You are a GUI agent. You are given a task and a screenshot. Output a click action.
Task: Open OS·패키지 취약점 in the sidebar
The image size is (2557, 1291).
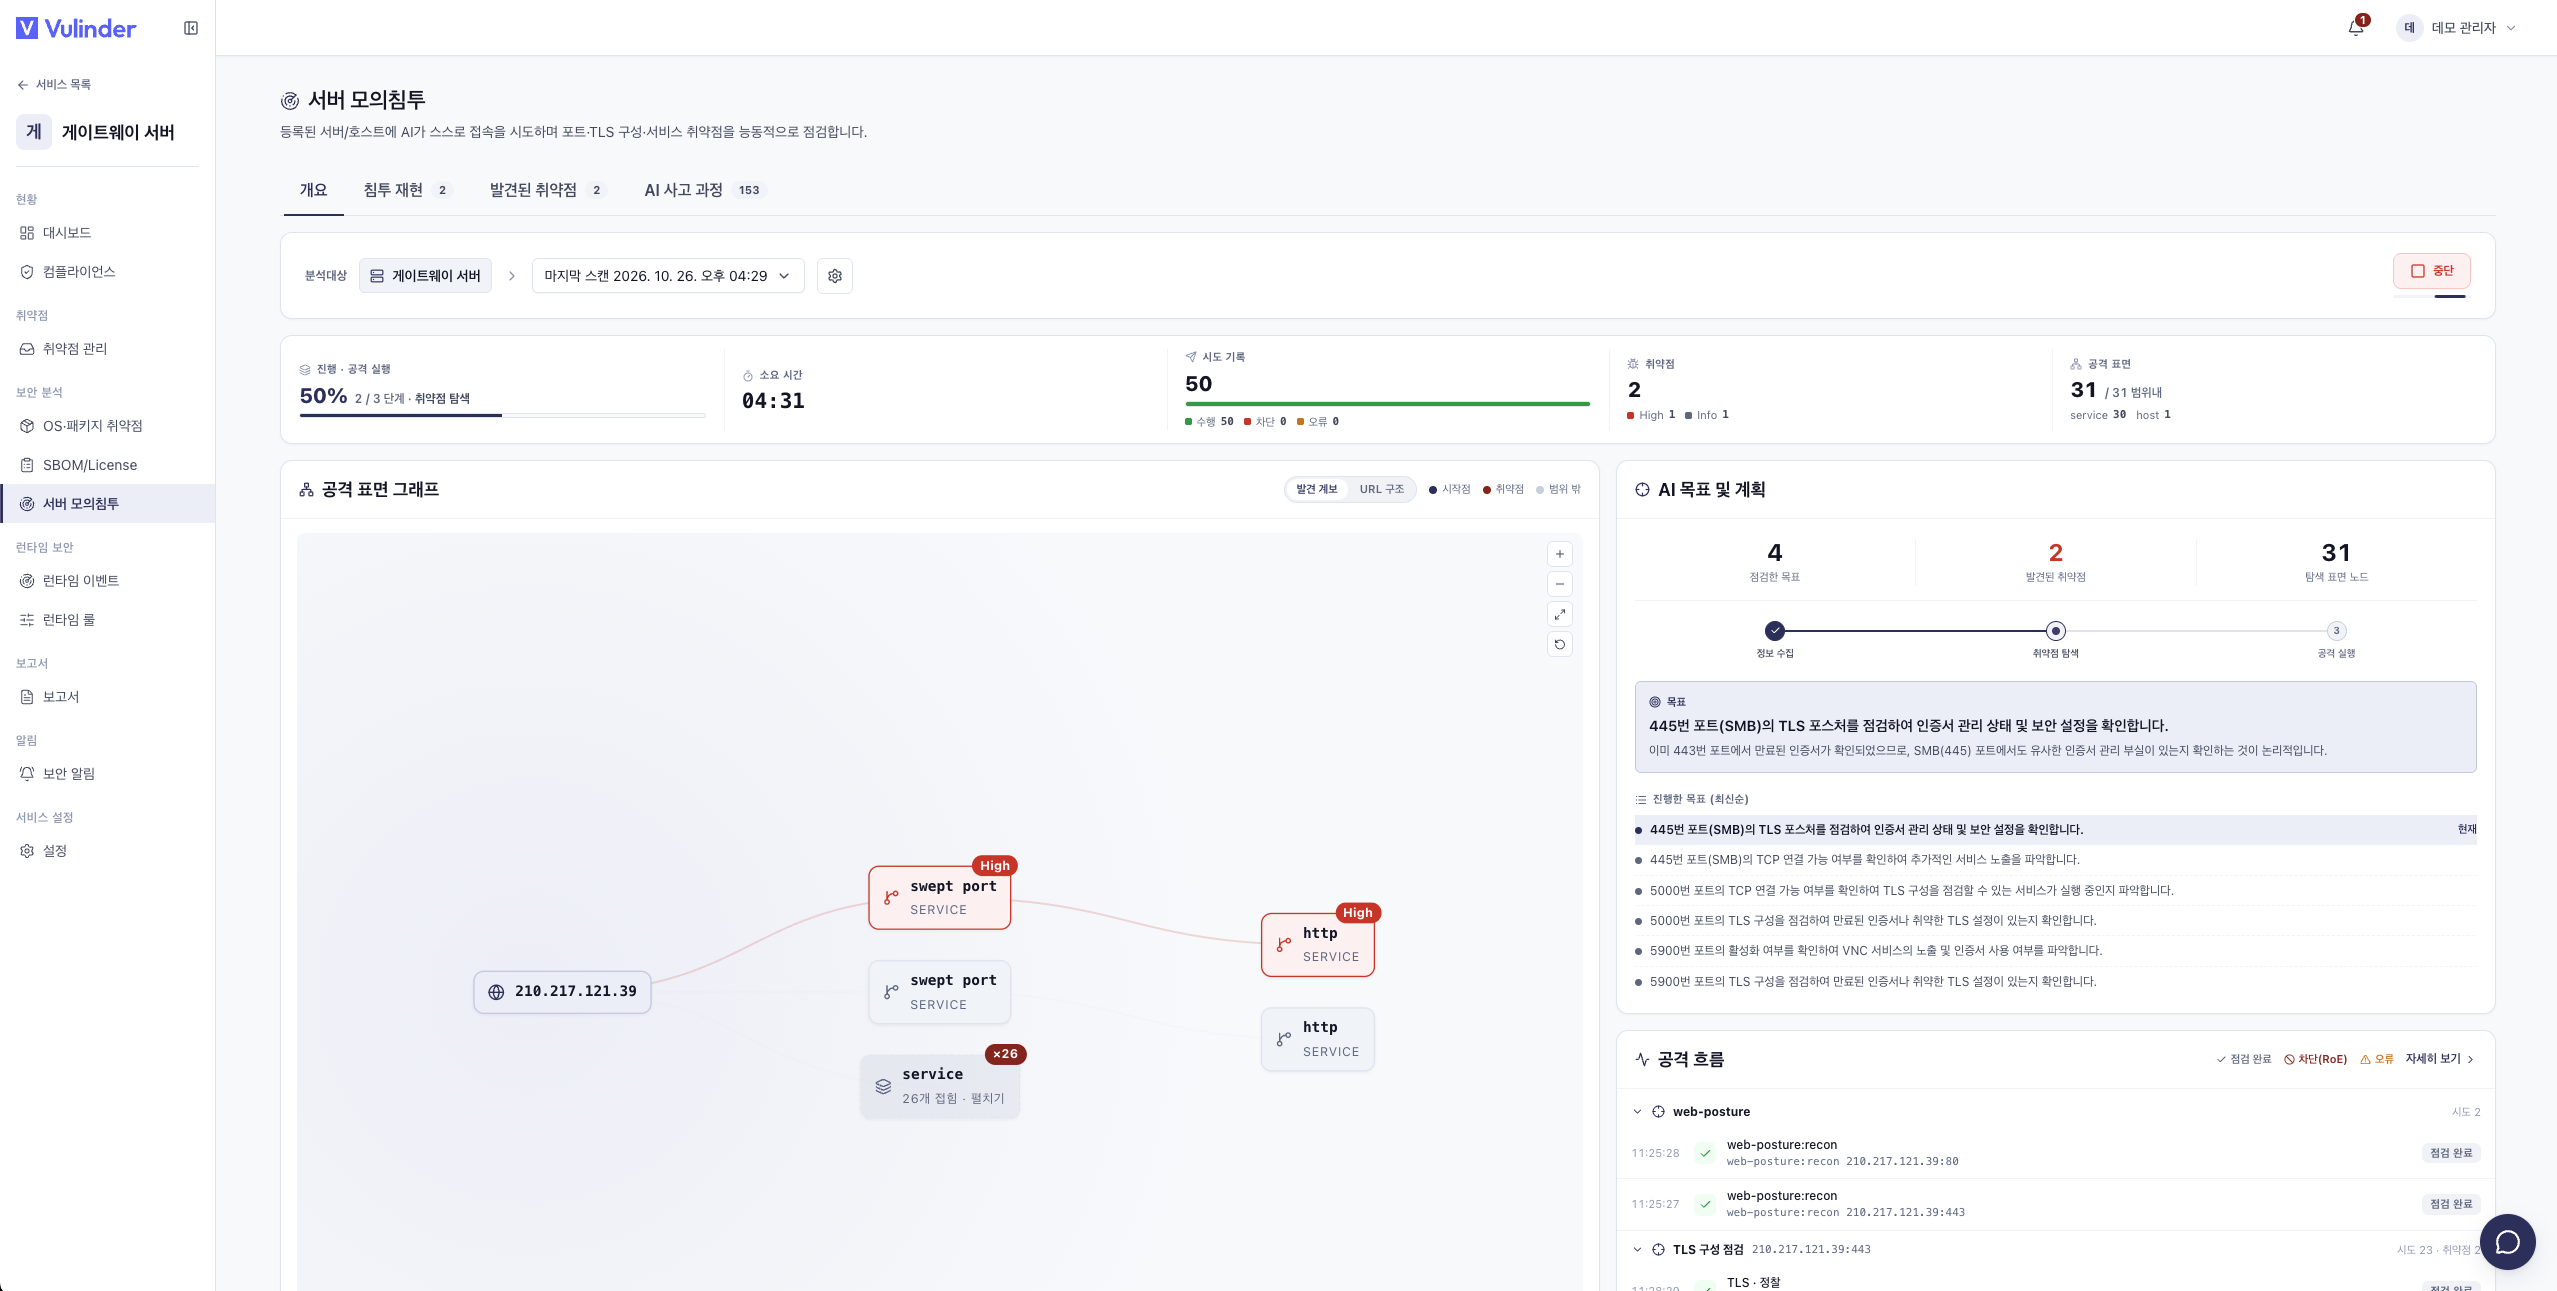107,426
